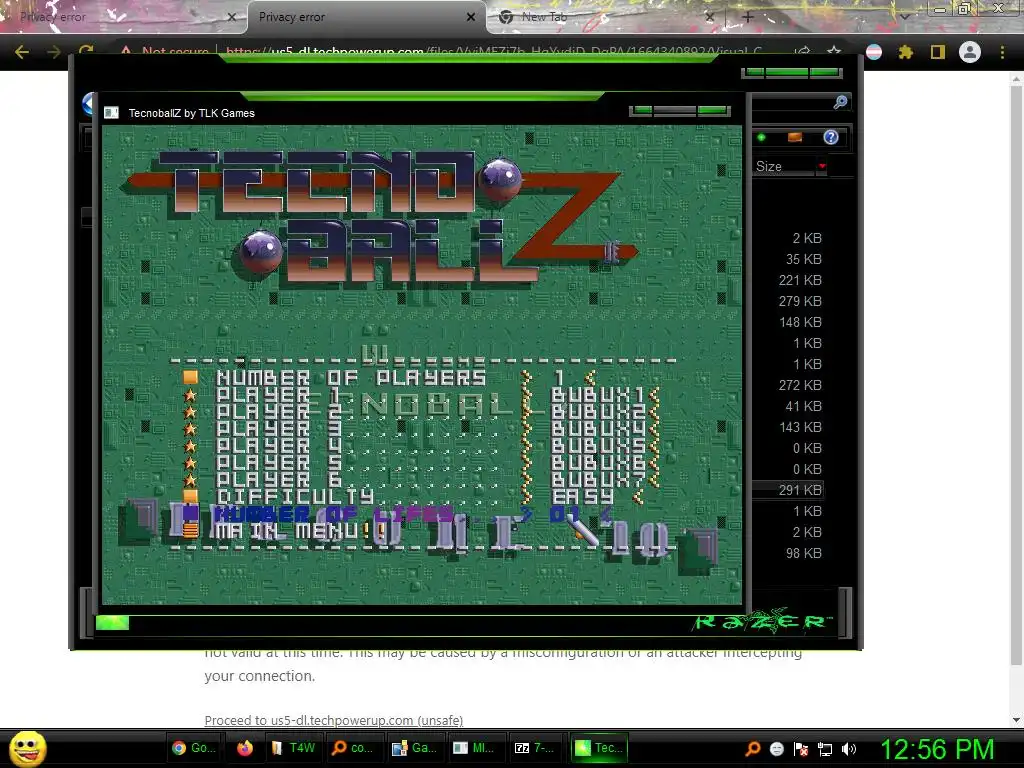Open the Chrome three-dot menu

click(x=1002, y=52)
